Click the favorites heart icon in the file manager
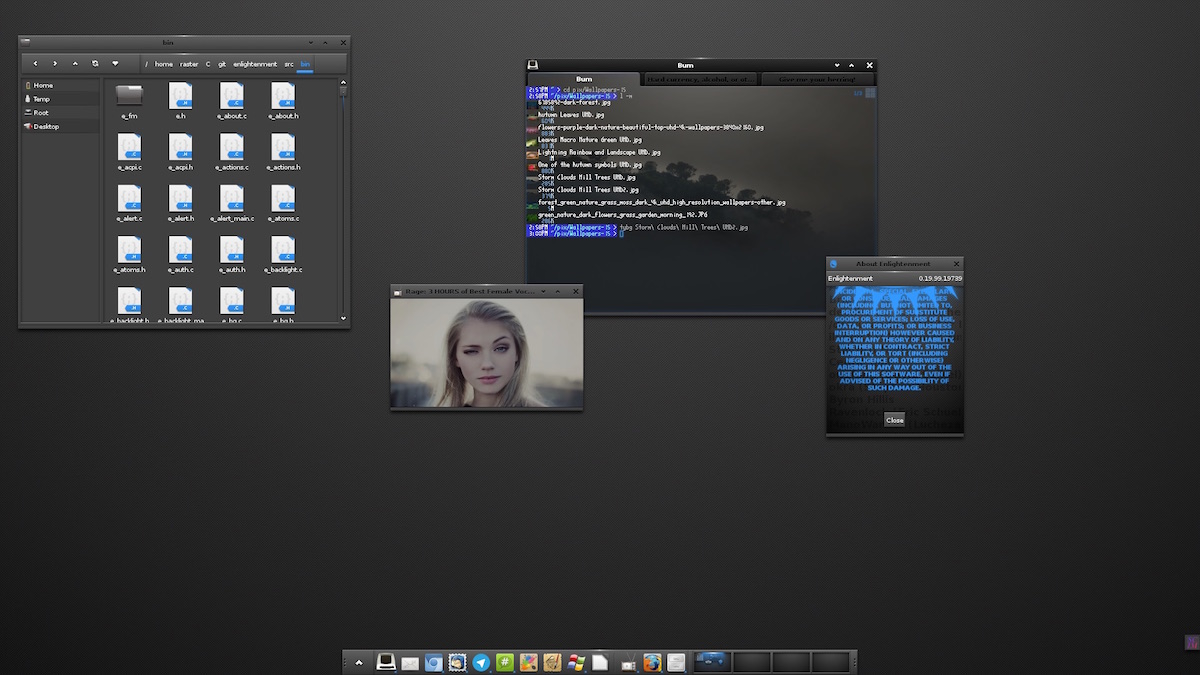The image size is (1200, 675). click(x=115, y=63)
